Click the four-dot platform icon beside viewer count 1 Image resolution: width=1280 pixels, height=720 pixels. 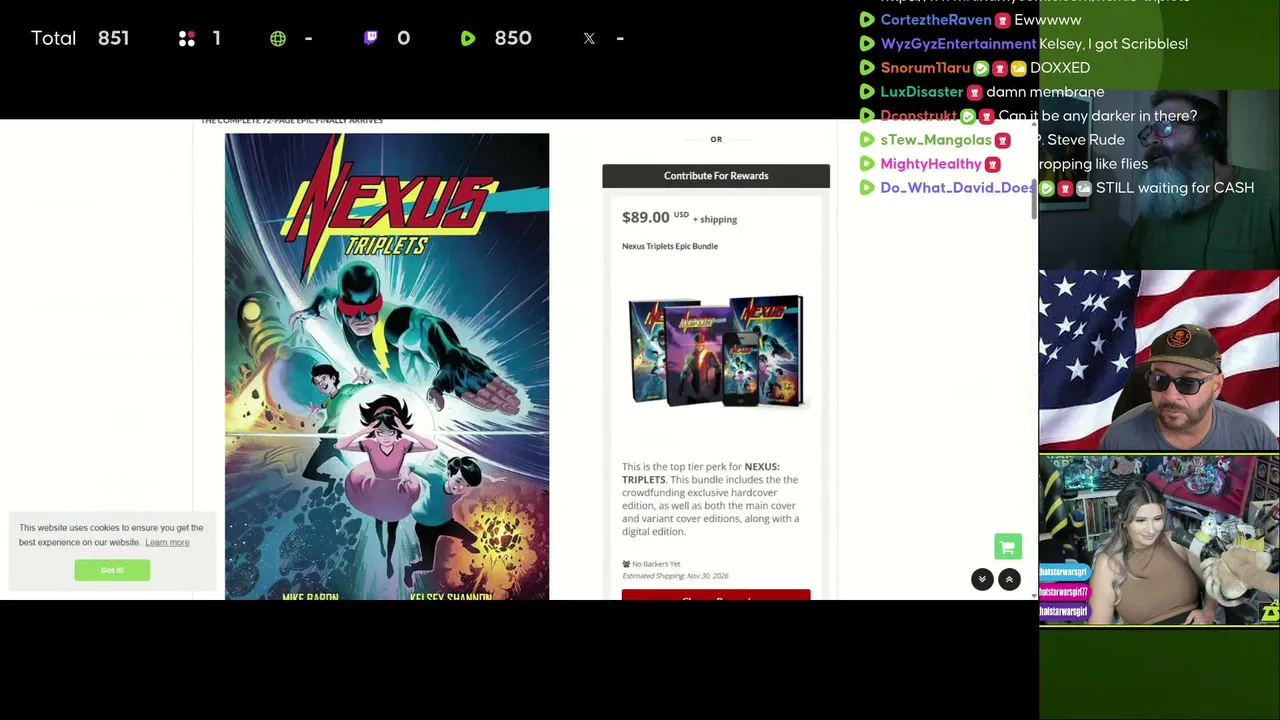(x=186, y=38)
